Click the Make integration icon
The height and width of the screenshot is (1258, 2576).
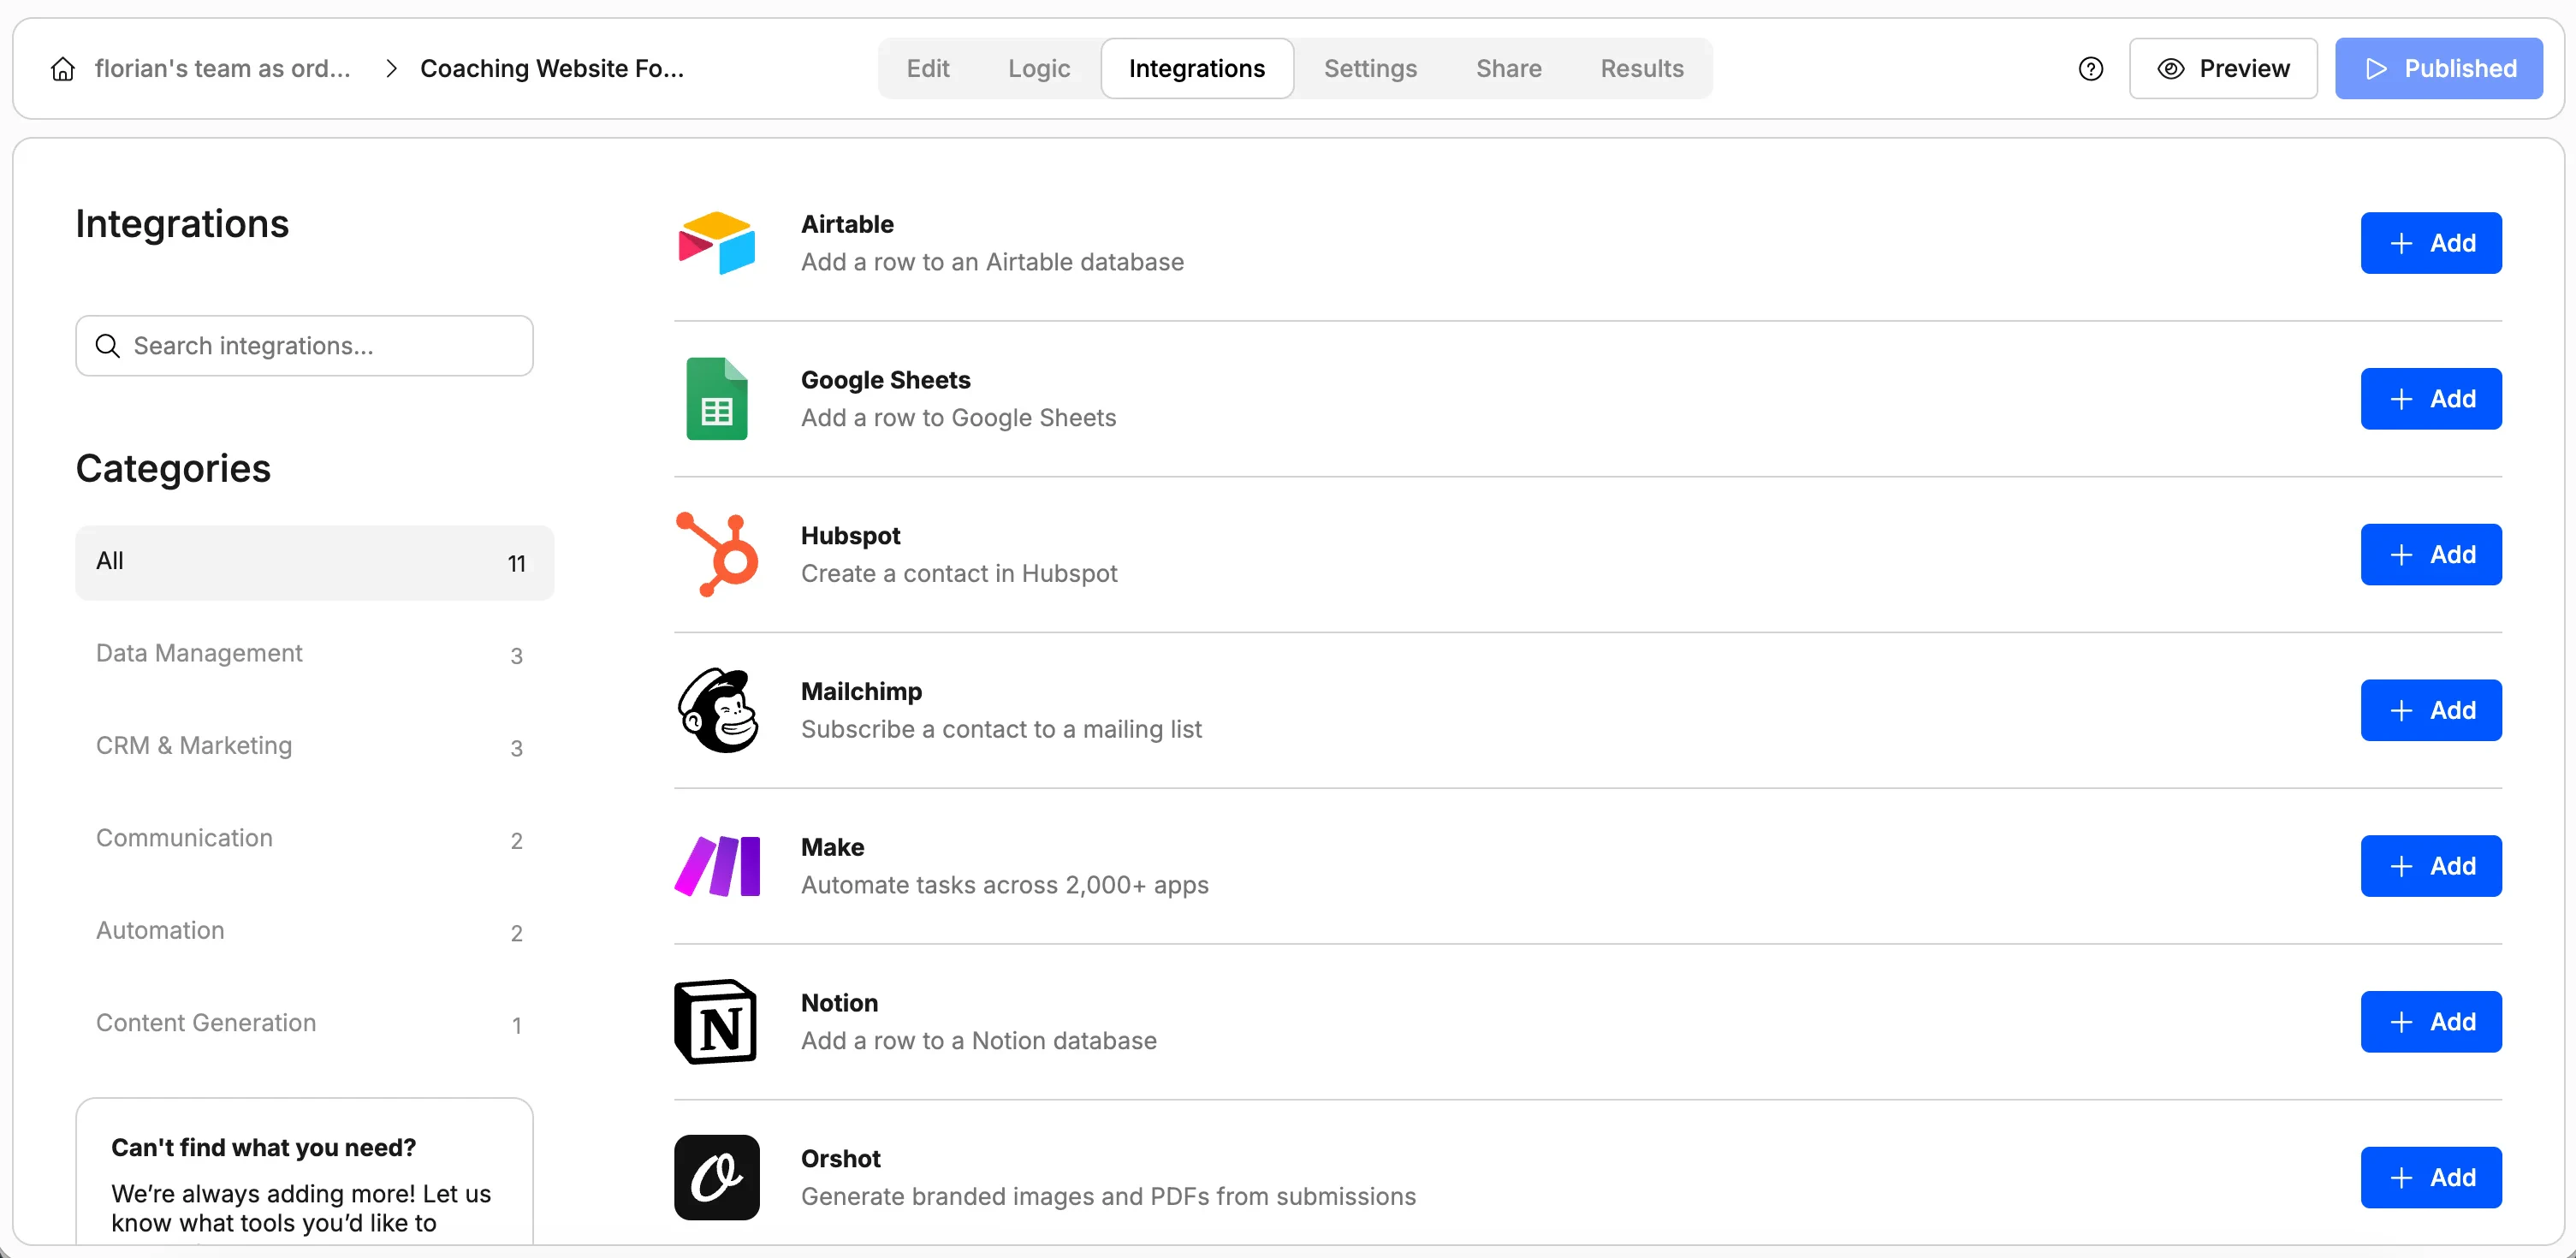tap(716, 865)
